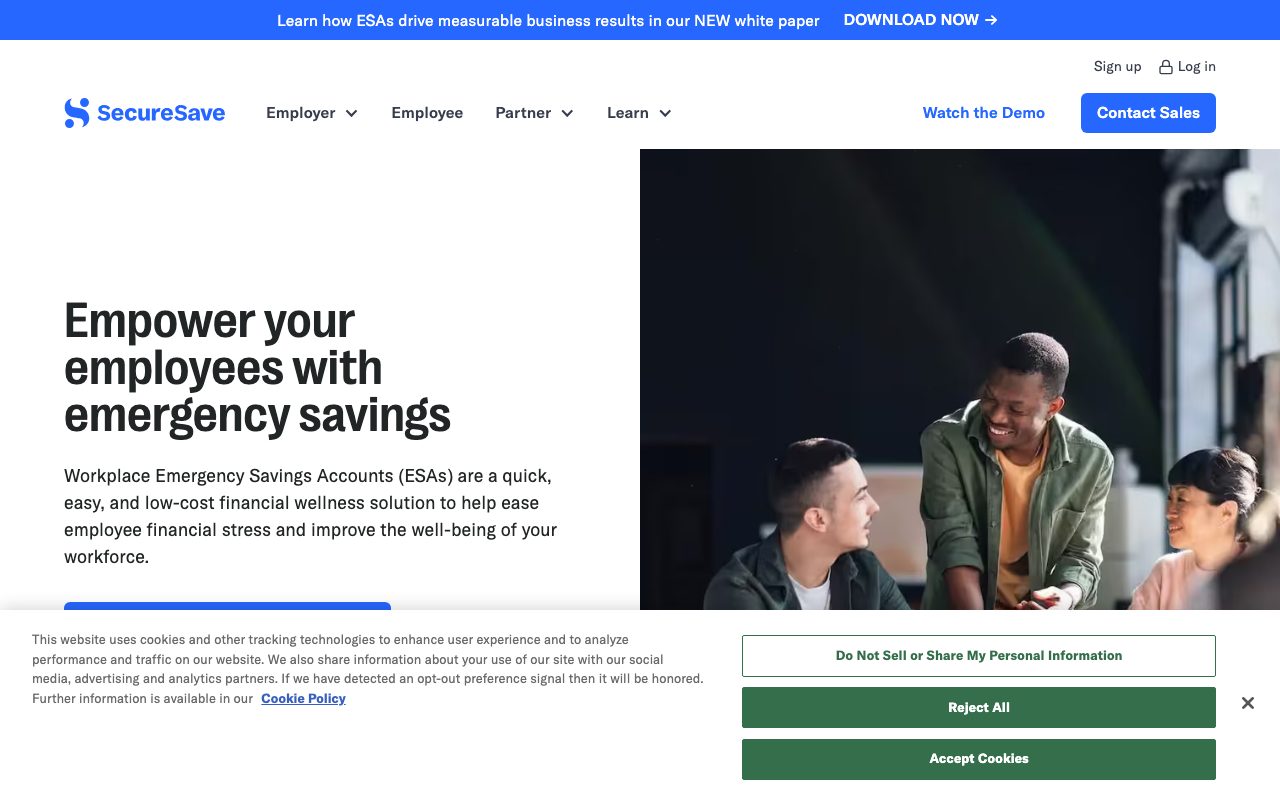Click Do Not Sell or Share button

[x=979, y=656]
